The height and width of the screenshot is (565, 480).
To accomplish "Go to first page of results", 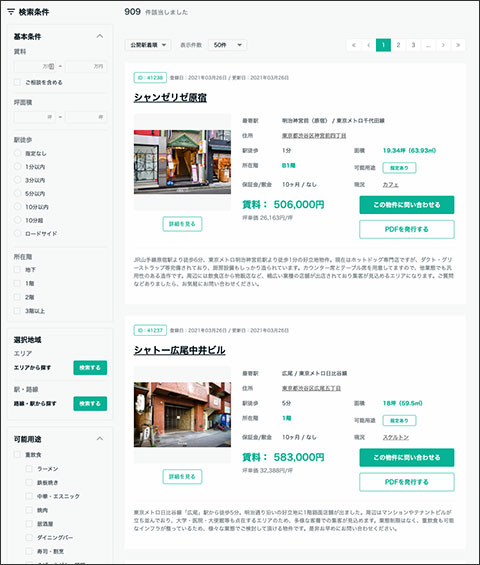I will point(354,45).
